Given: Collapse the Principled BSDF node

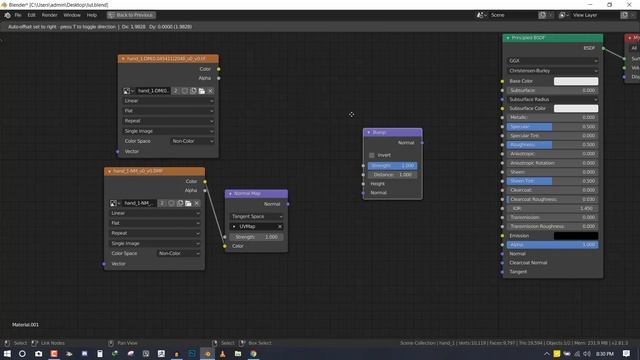Looking at the screenshot, I should click(x=508, y=38).
